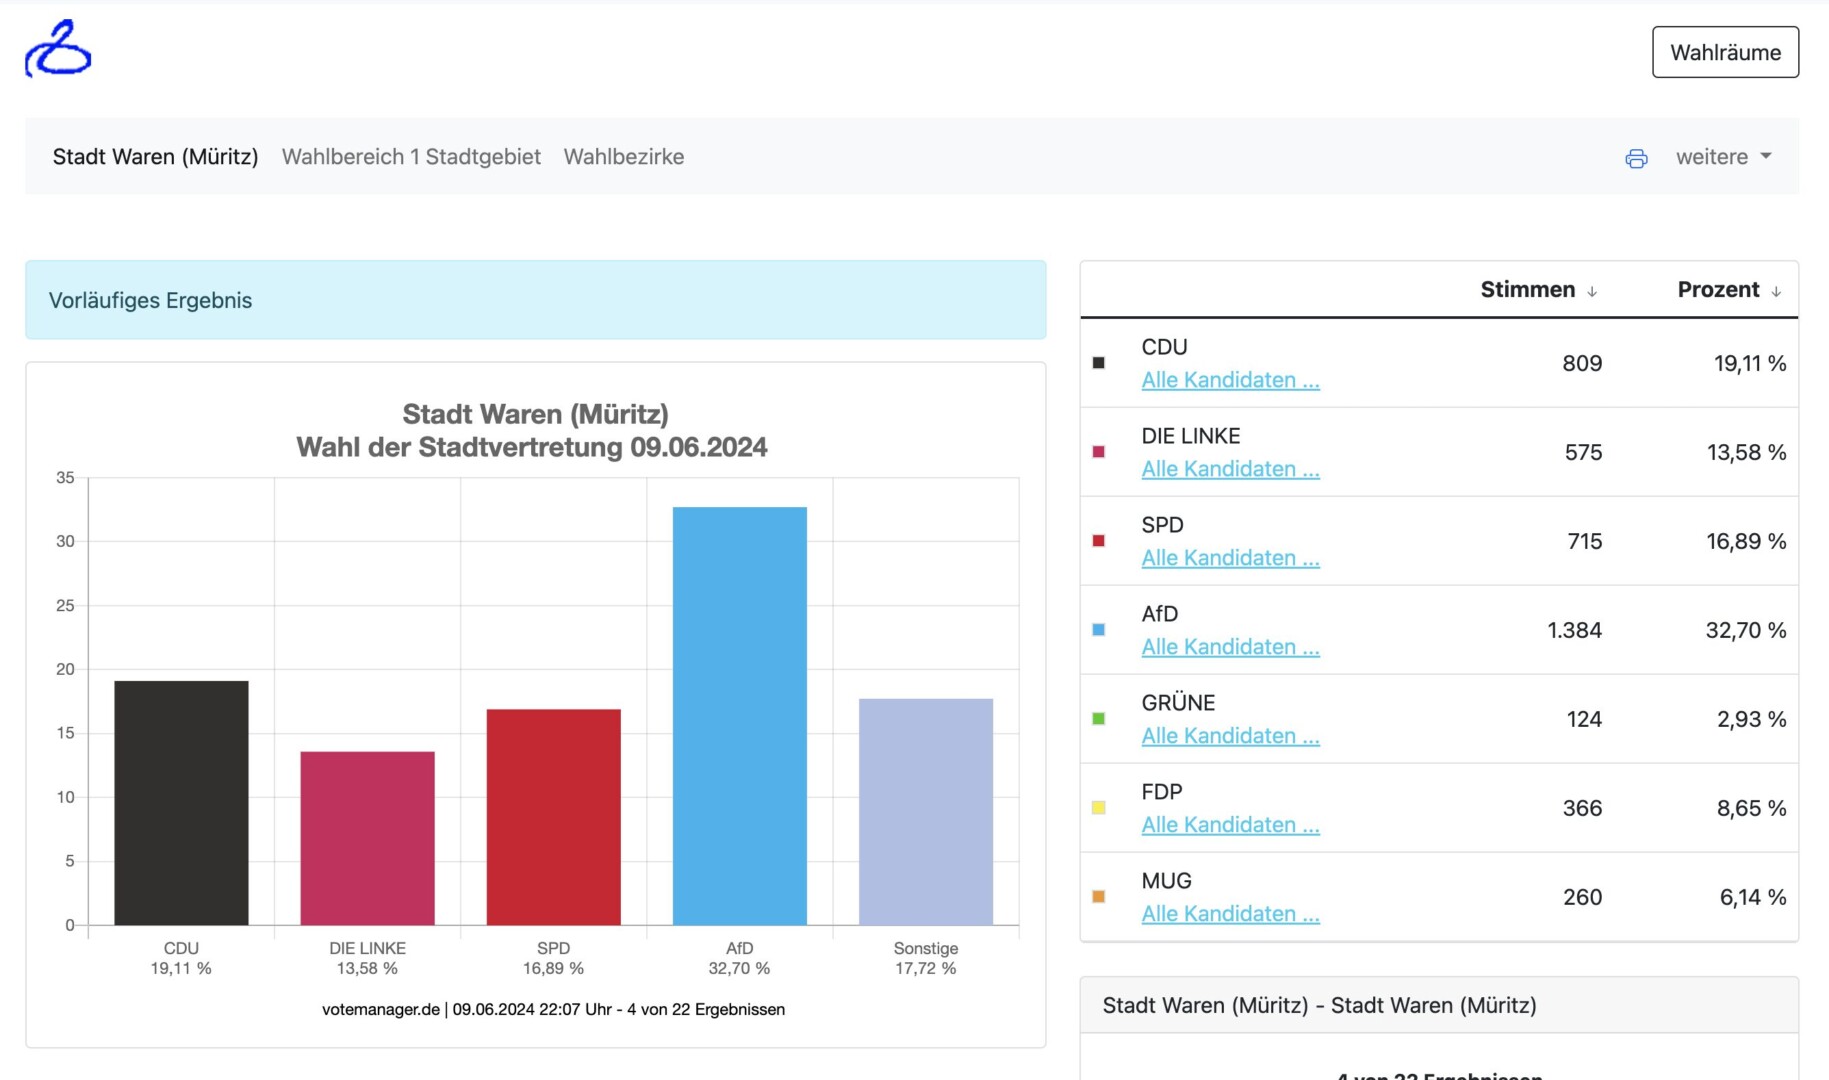Click the printer icon
The image size is (1829, 1080).
point(1636,158)
